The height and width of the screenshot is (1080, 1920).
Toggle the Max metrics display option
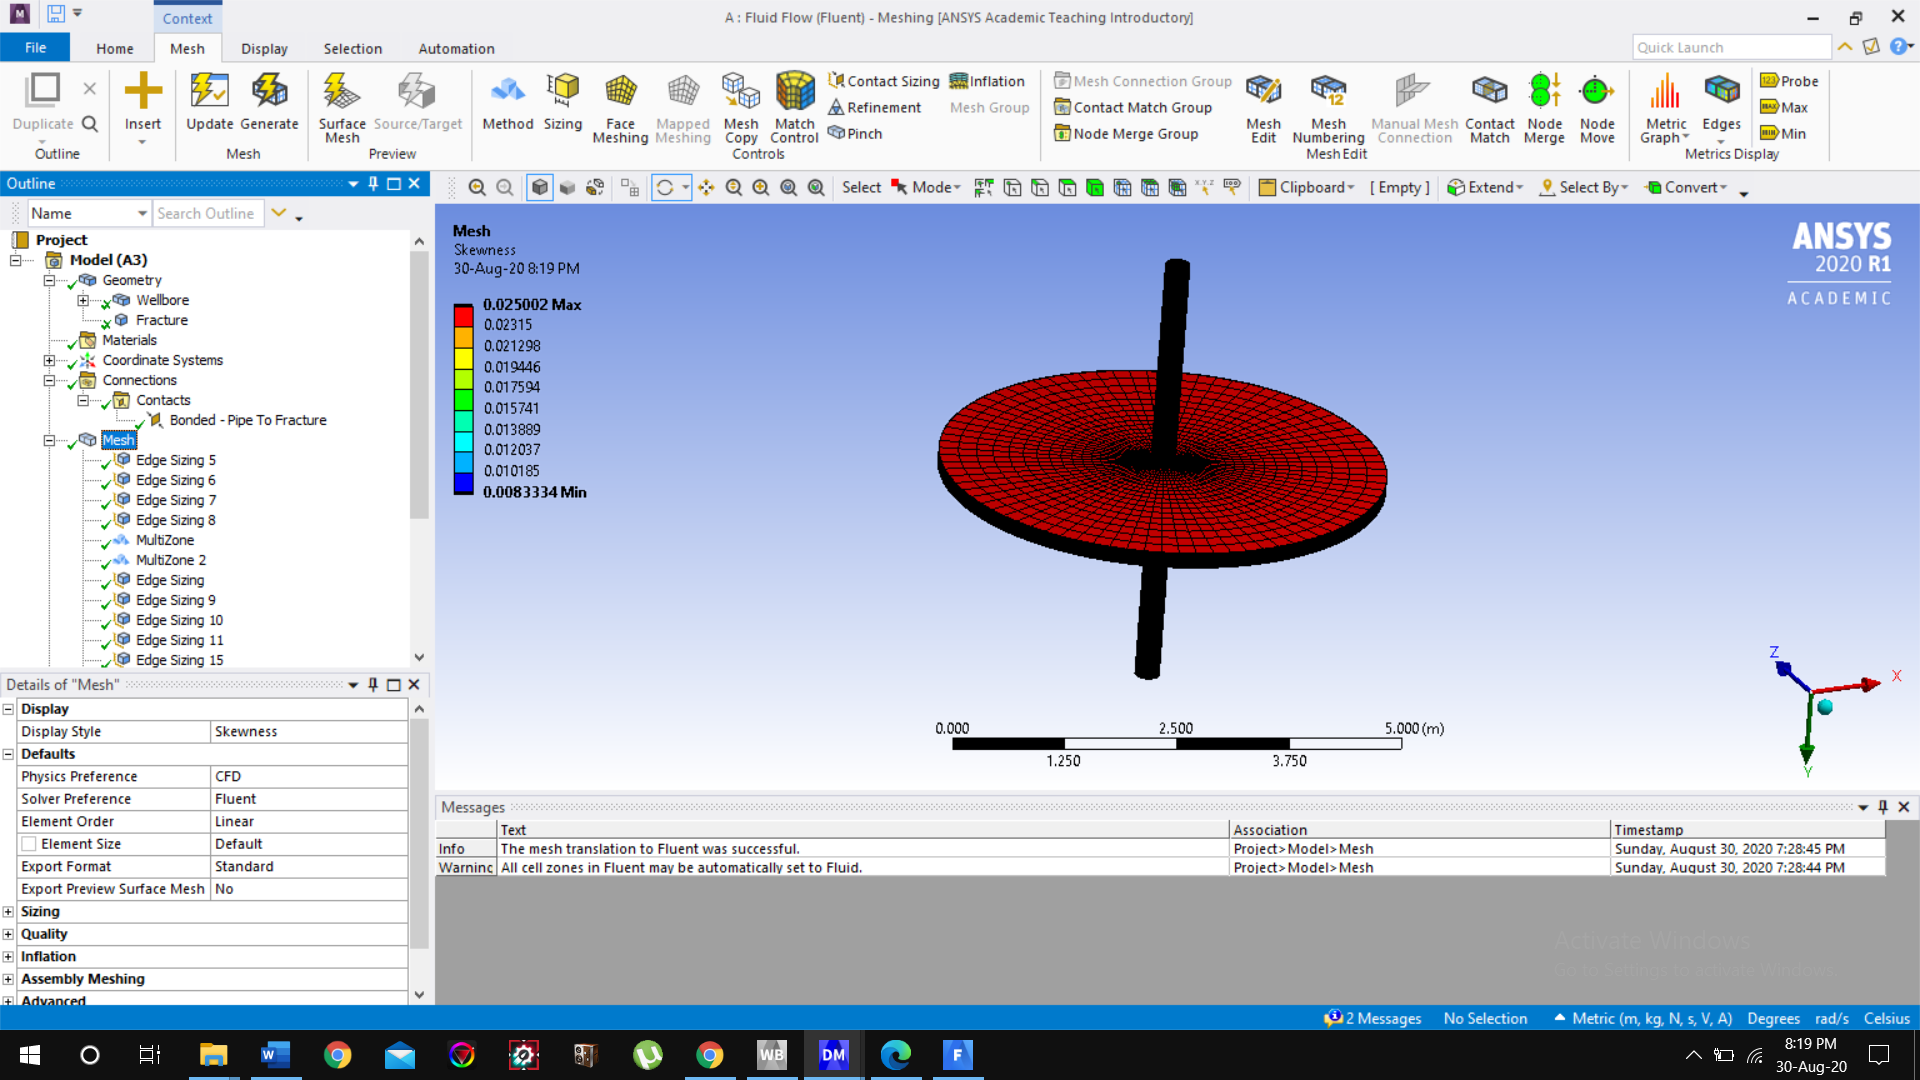1784,107
